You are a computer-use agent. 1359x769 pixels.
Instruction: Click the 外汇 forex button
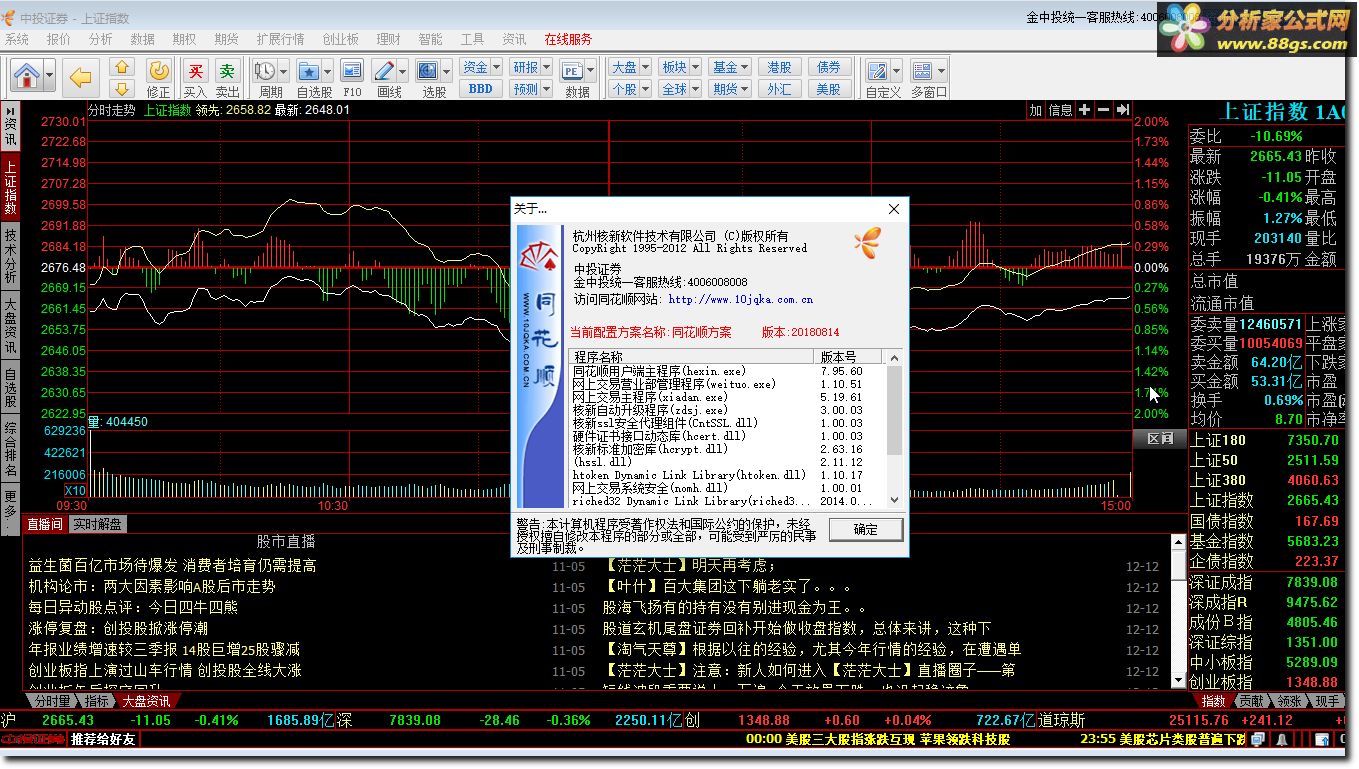[x=780, y=89]
